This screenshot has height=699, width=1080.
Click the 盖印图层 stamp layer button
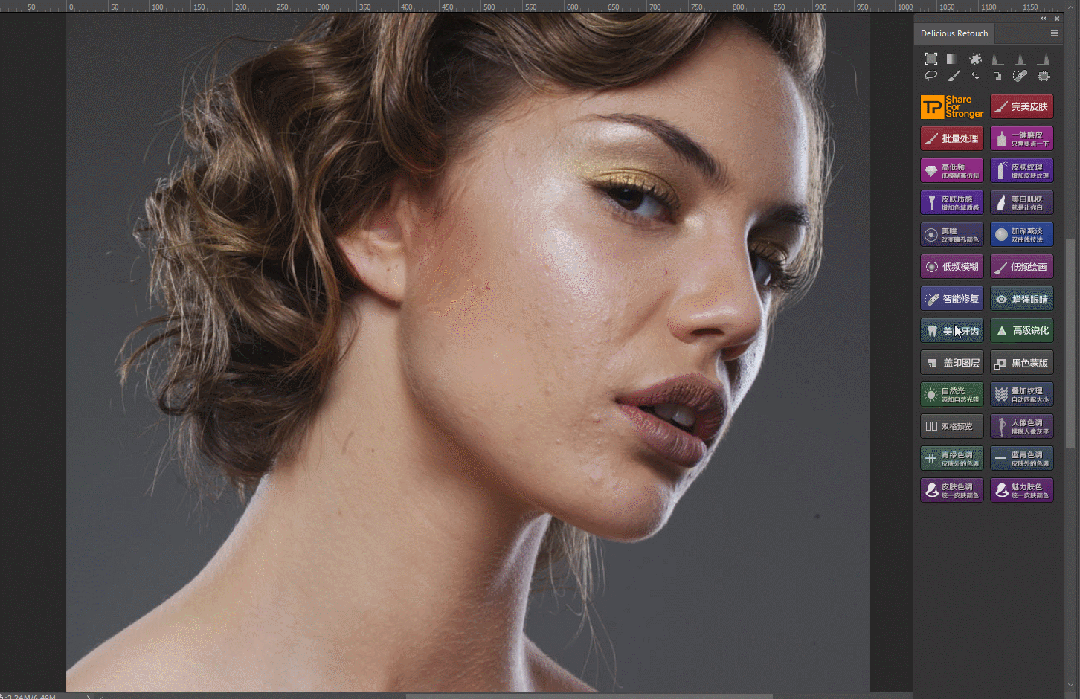pyautogui.click(x=952, y=363)
